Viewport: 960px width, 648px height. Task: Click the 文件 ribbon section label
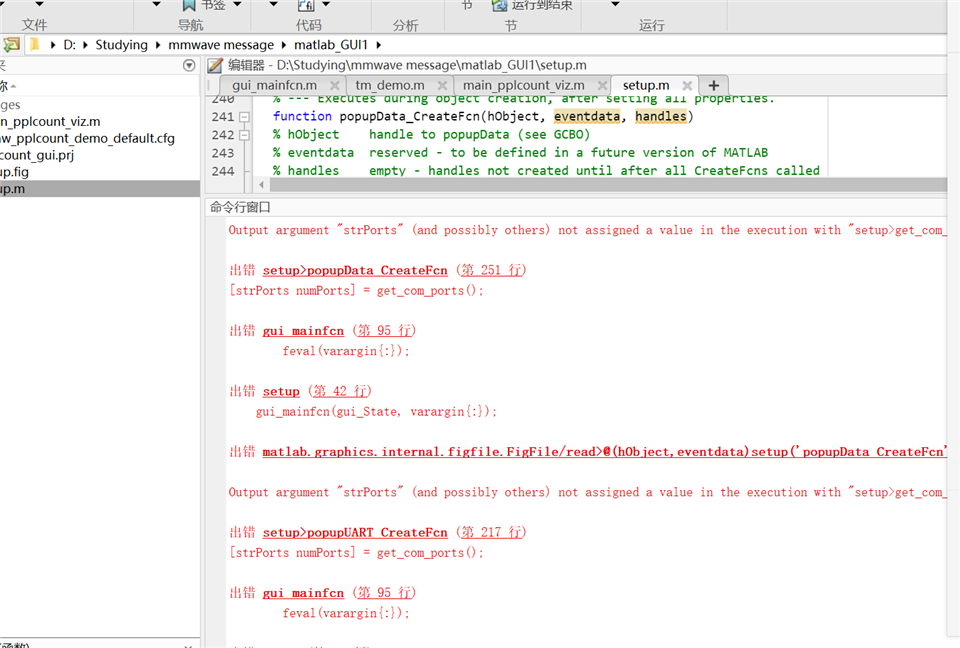[x=34, y=25]
